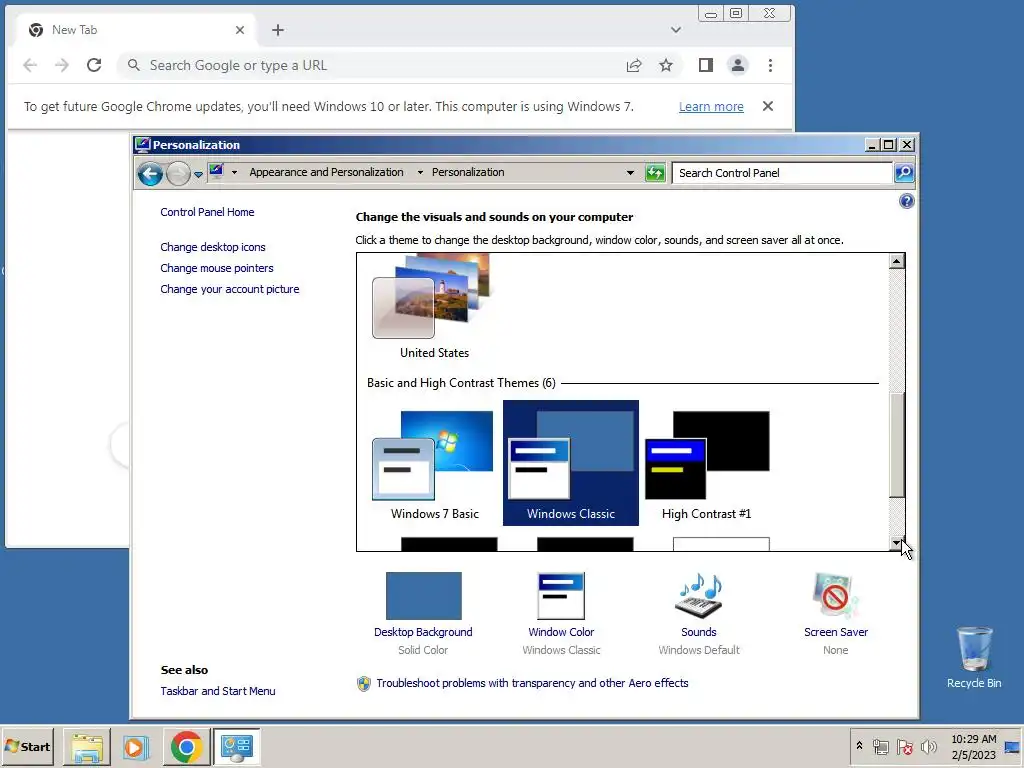Image resolution: width=1024 pixels, height=768 pixels.
Task: Click the Desktop Background link text
Action: click(423, 632)
